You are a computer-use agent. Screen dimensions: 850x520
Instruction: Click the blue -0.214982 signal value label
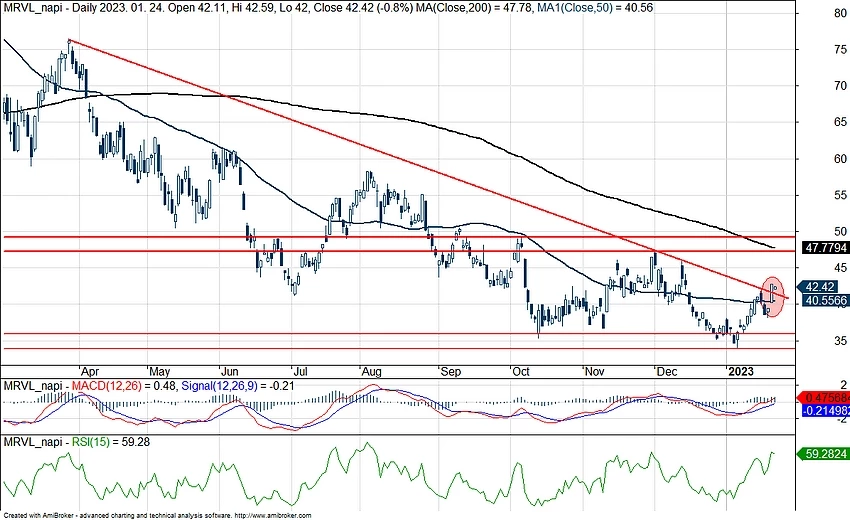[x=825, y=410]
